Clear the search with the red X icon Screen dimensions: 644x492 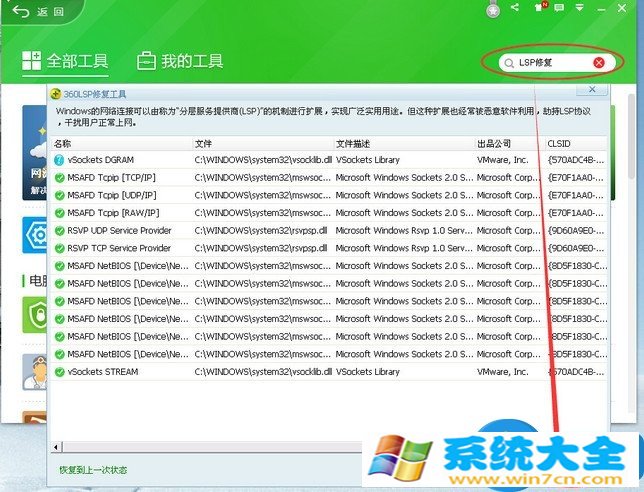pos(599,62)
